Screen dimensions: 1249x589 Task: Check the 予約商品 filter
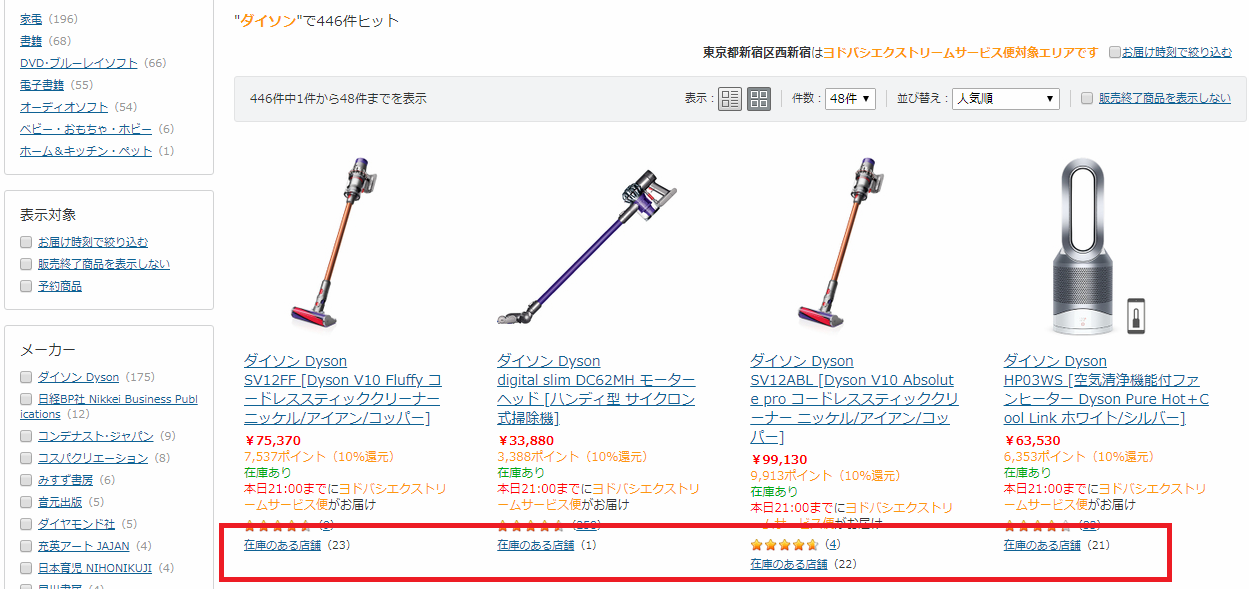[x=26, y=286]
